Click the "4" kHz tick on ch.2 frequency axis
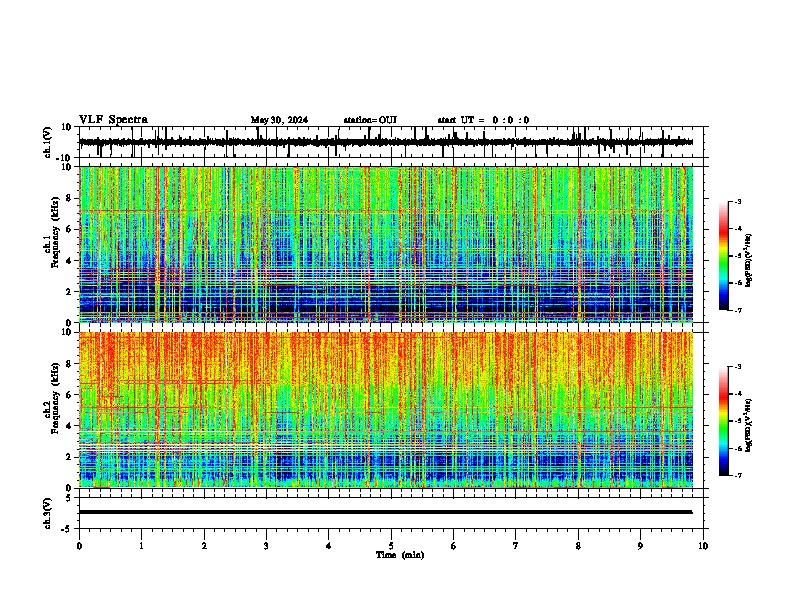The height and width of the screenshot is (612, 792). click(x=69, y=426)
